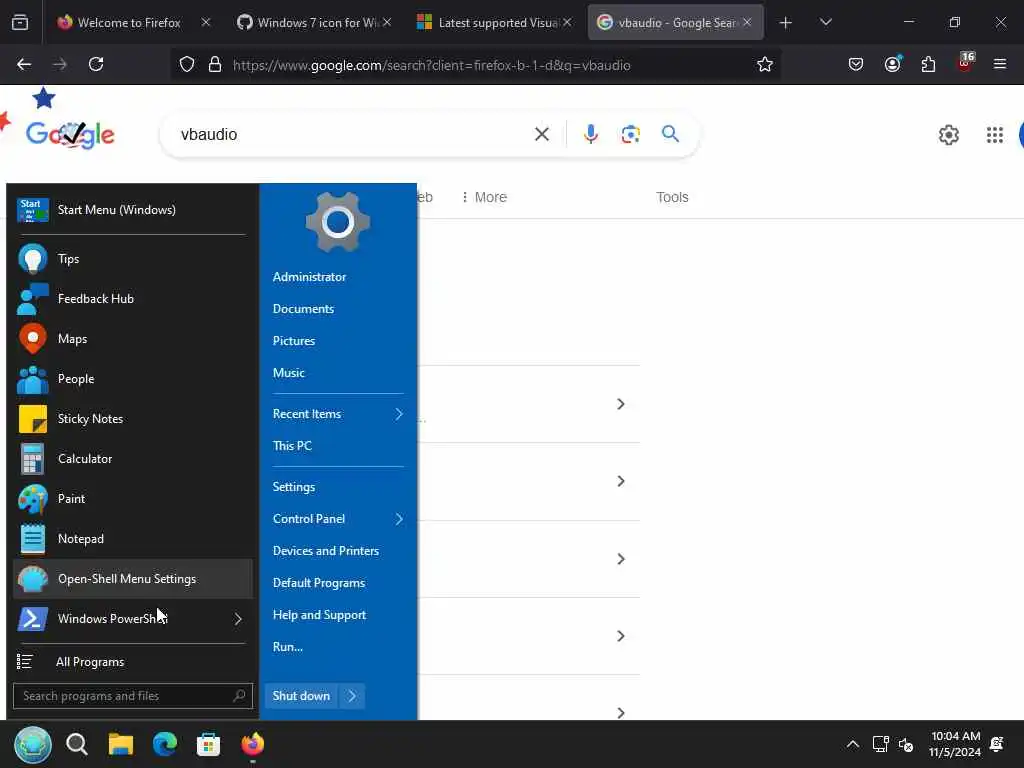Open Music folder in start menu
The height and width of the screenshot is (768, 1024).
[x=289, y=373]
